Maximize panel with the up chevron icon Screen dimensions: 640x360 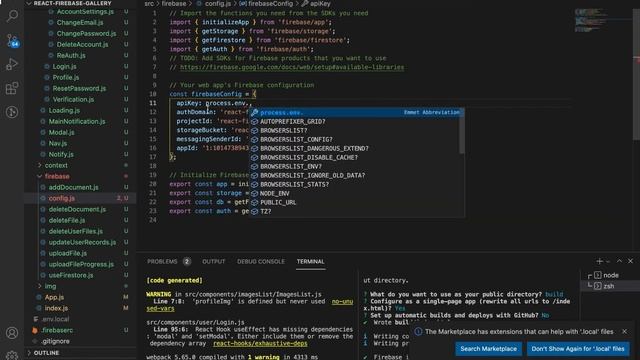[x=619, y=261]
